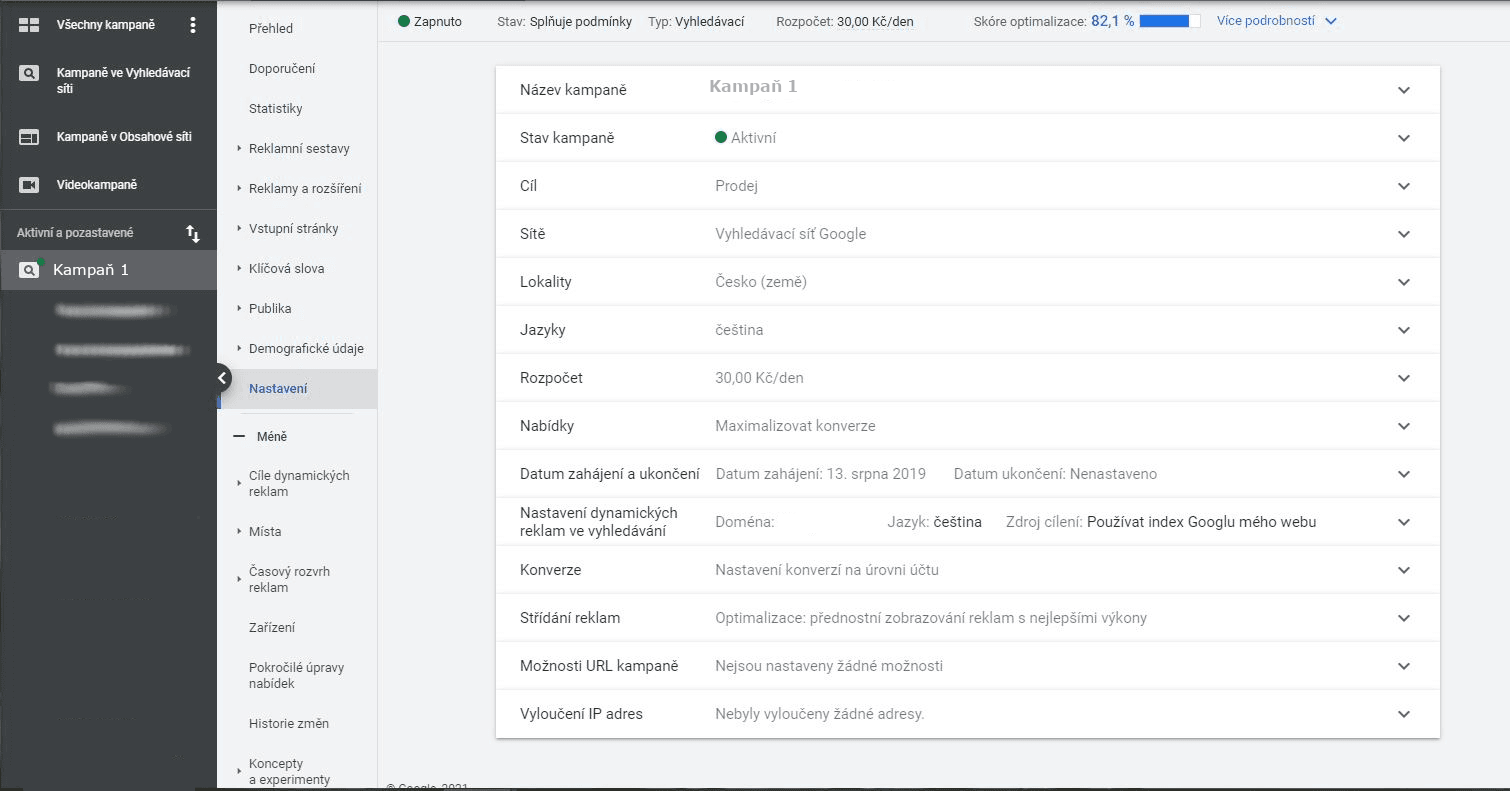Toggle the green Zapnuto campaign status
1510x791 pixels.
(x=430, y=21)
